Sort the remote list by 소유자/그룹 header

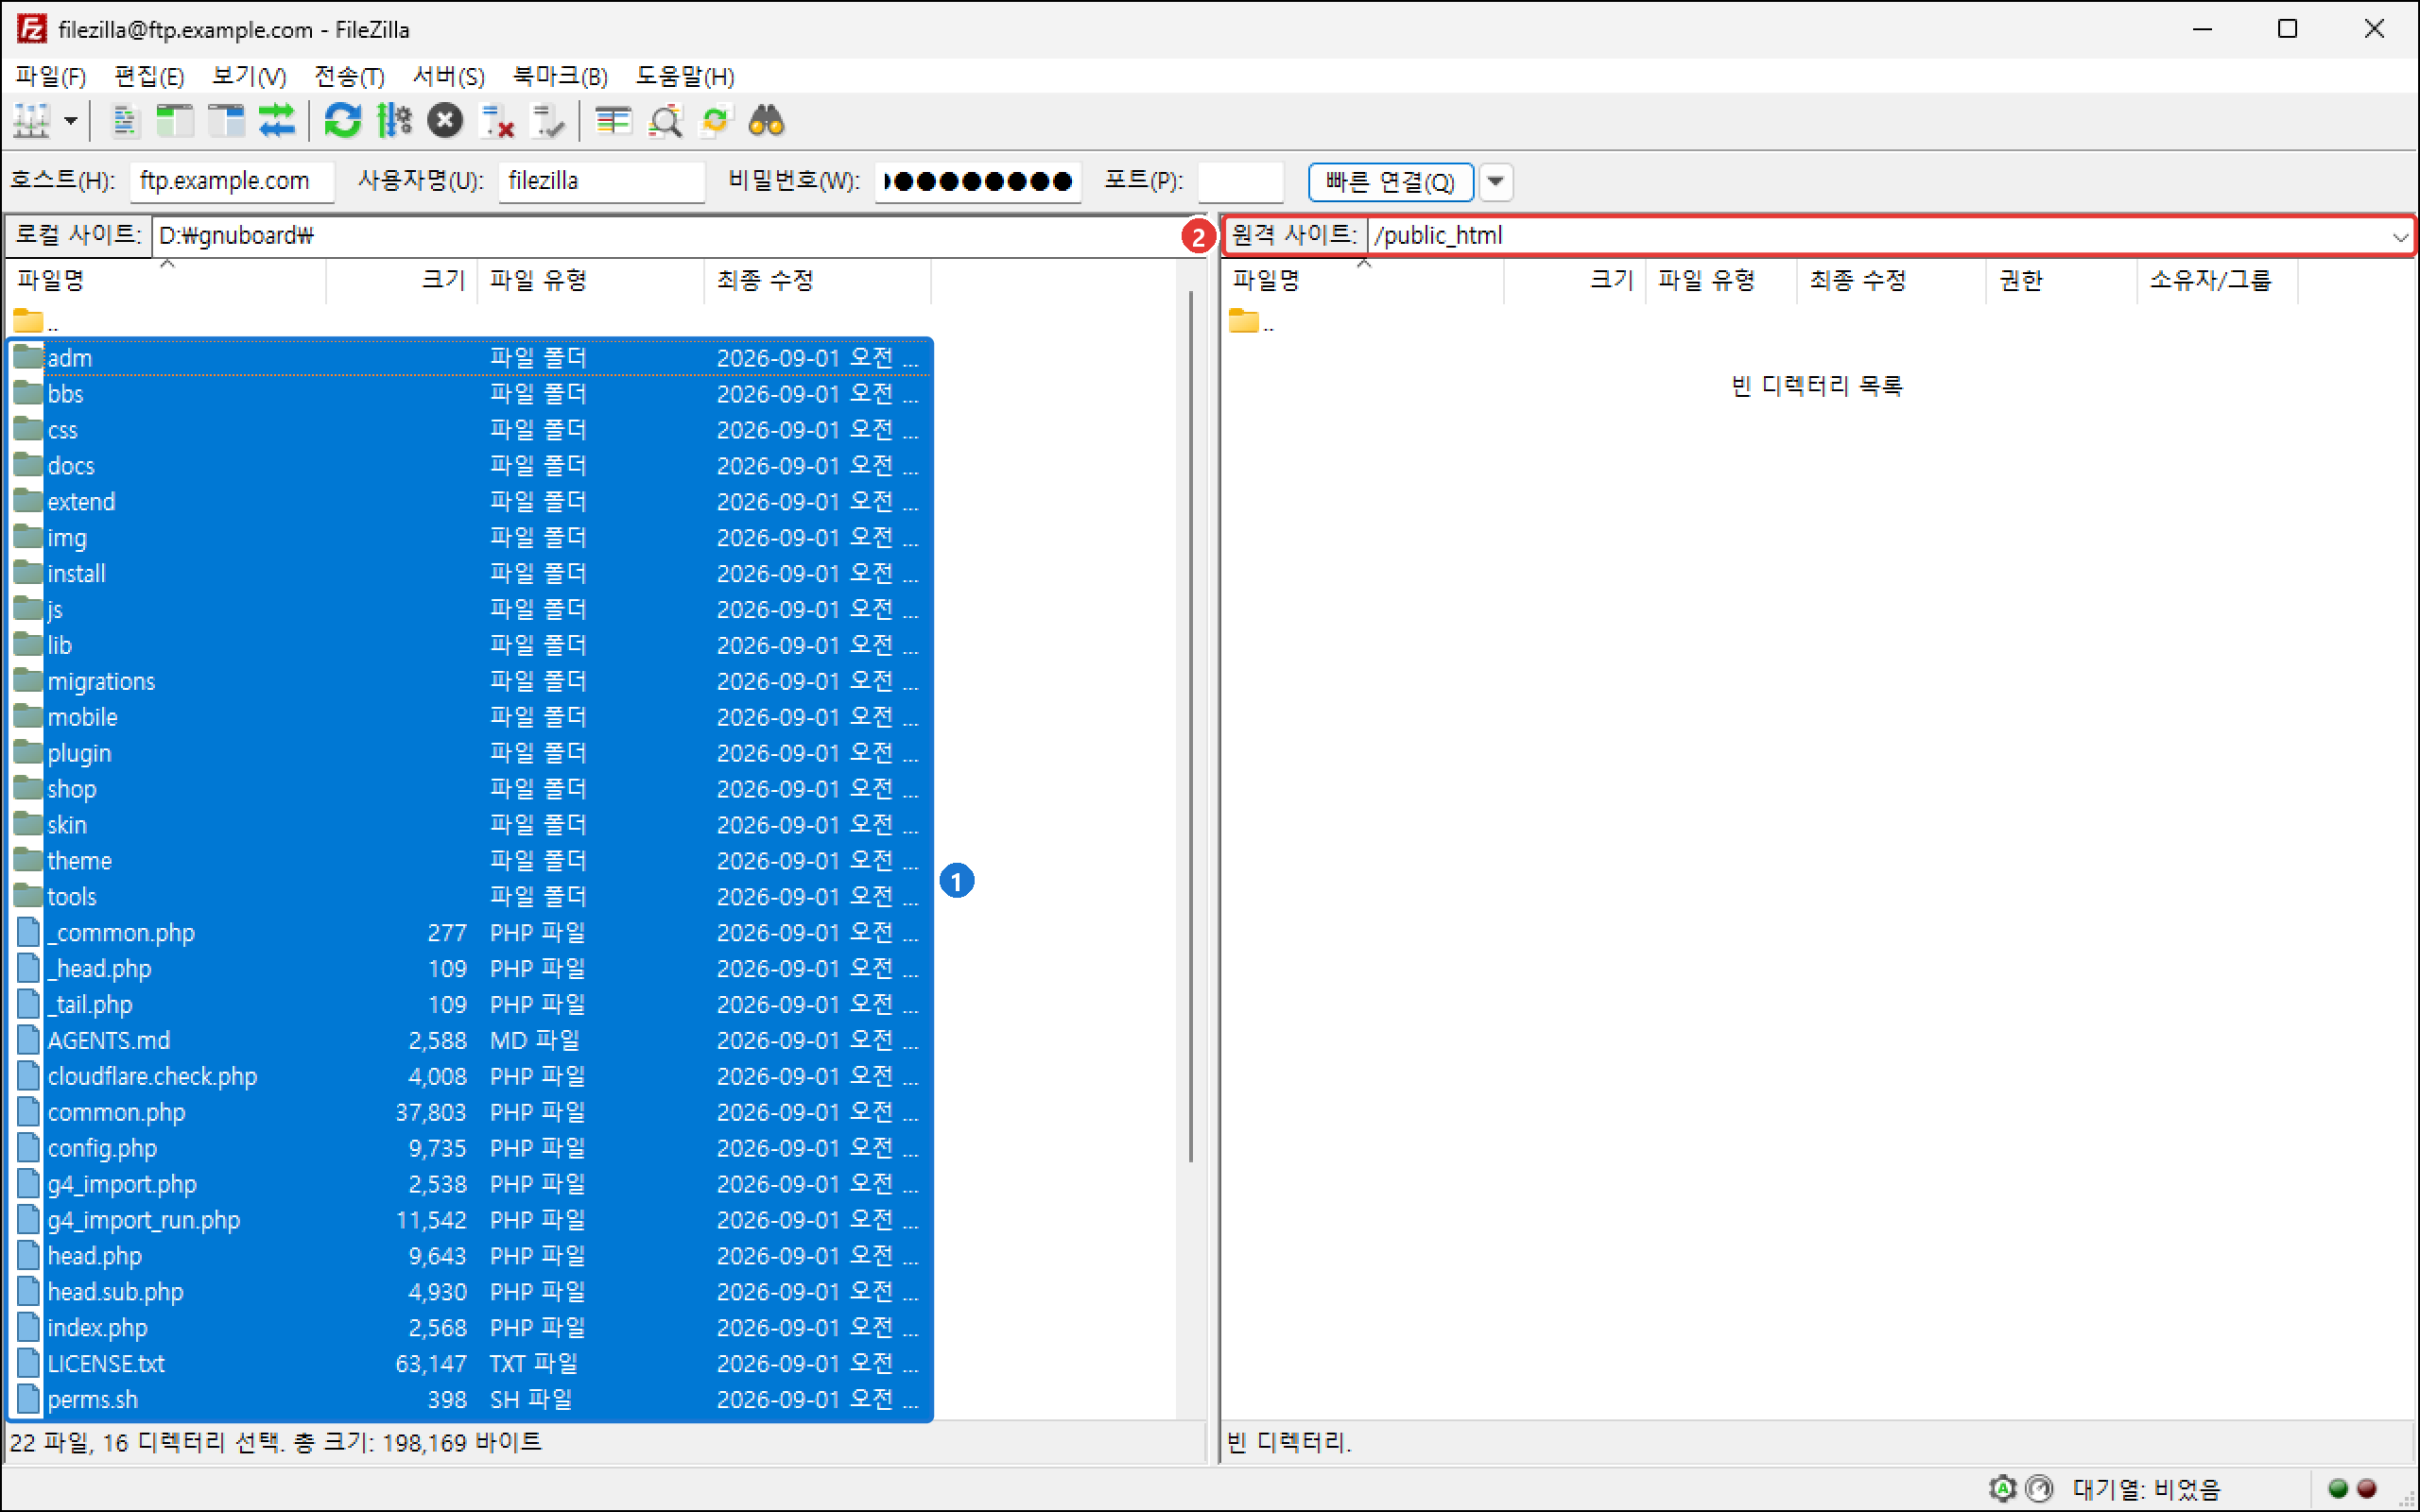point(2217,280)
